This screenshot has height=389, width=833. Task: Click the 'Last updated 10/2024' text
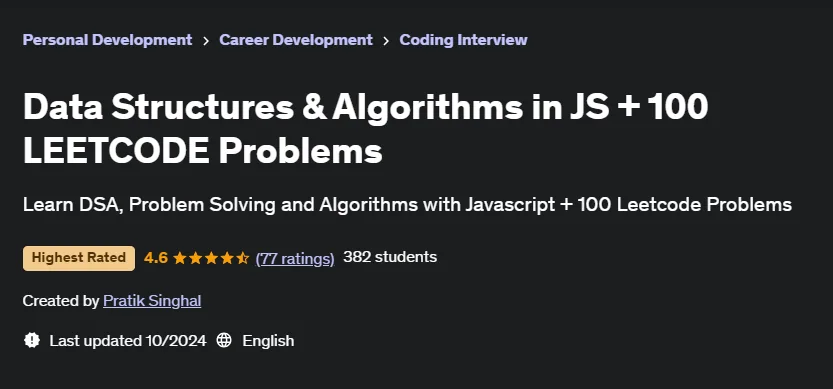(x=128, y=341)
